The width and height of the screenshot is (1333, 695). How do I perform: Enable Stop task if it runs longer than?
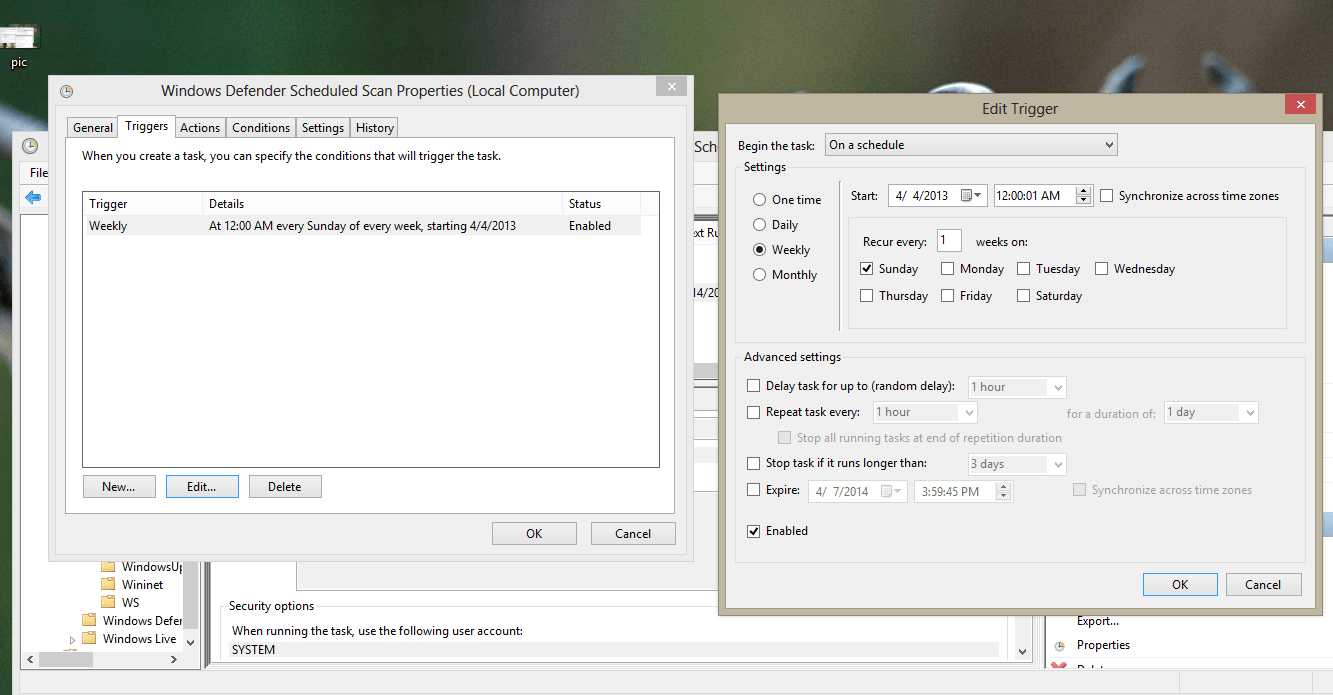(754, 464)
